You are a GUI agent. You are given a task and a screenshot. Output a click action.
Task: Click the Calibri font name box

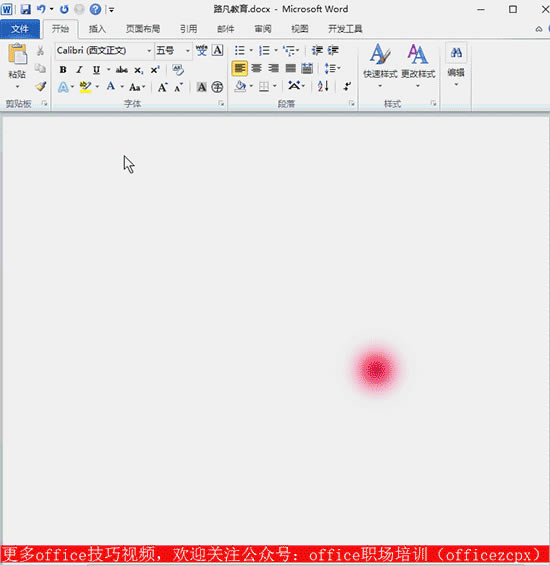[100, 51]
